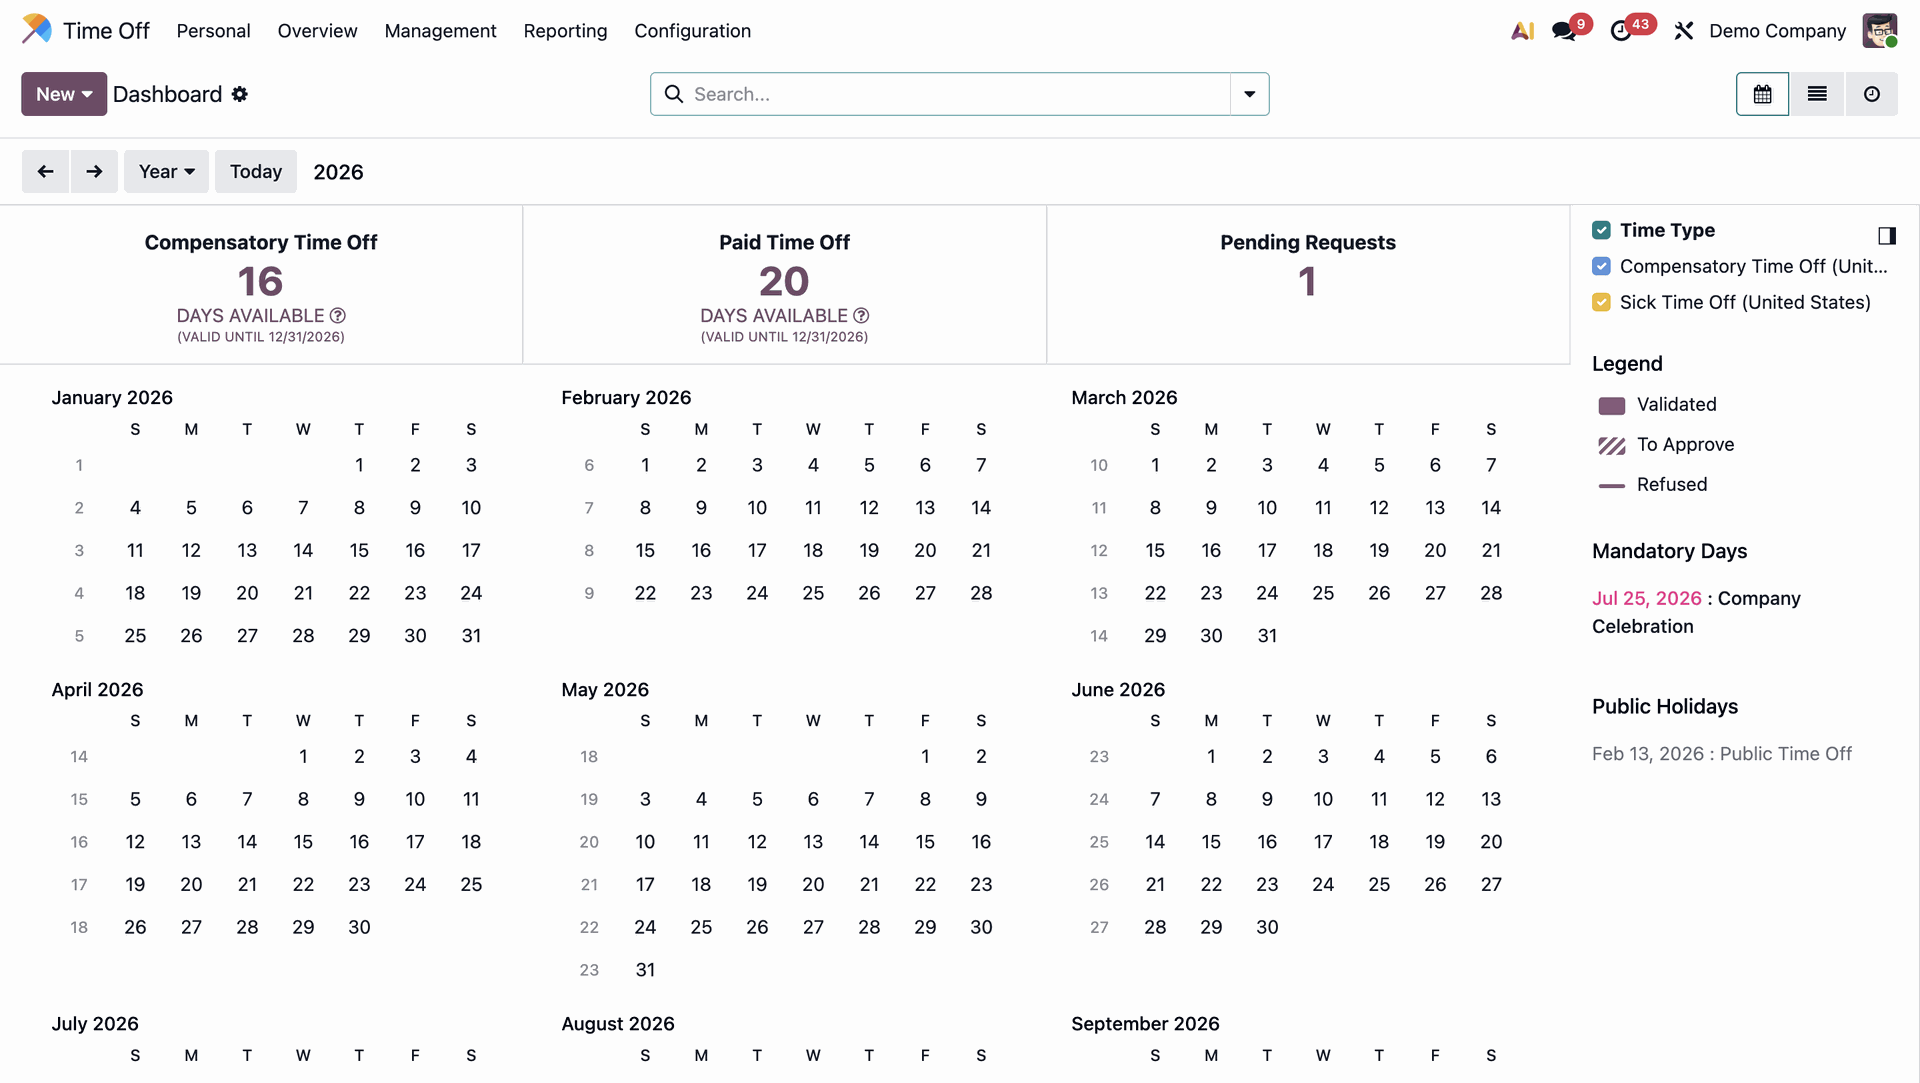The width and height of the screenshot is (1920, 1083).
Task: Go to previous year arrow
Action: 46,172
